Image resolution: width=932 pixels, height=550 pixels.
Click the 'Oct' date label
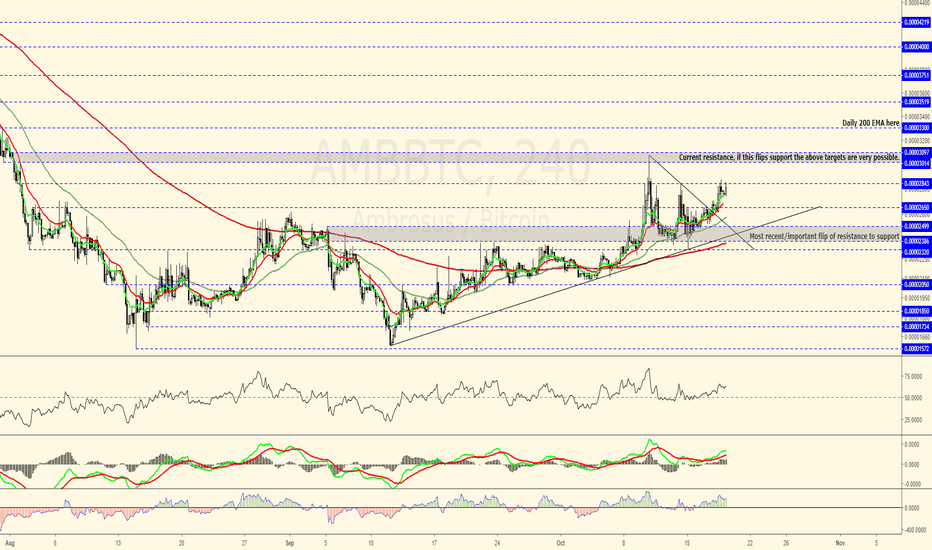click(561, 543)
